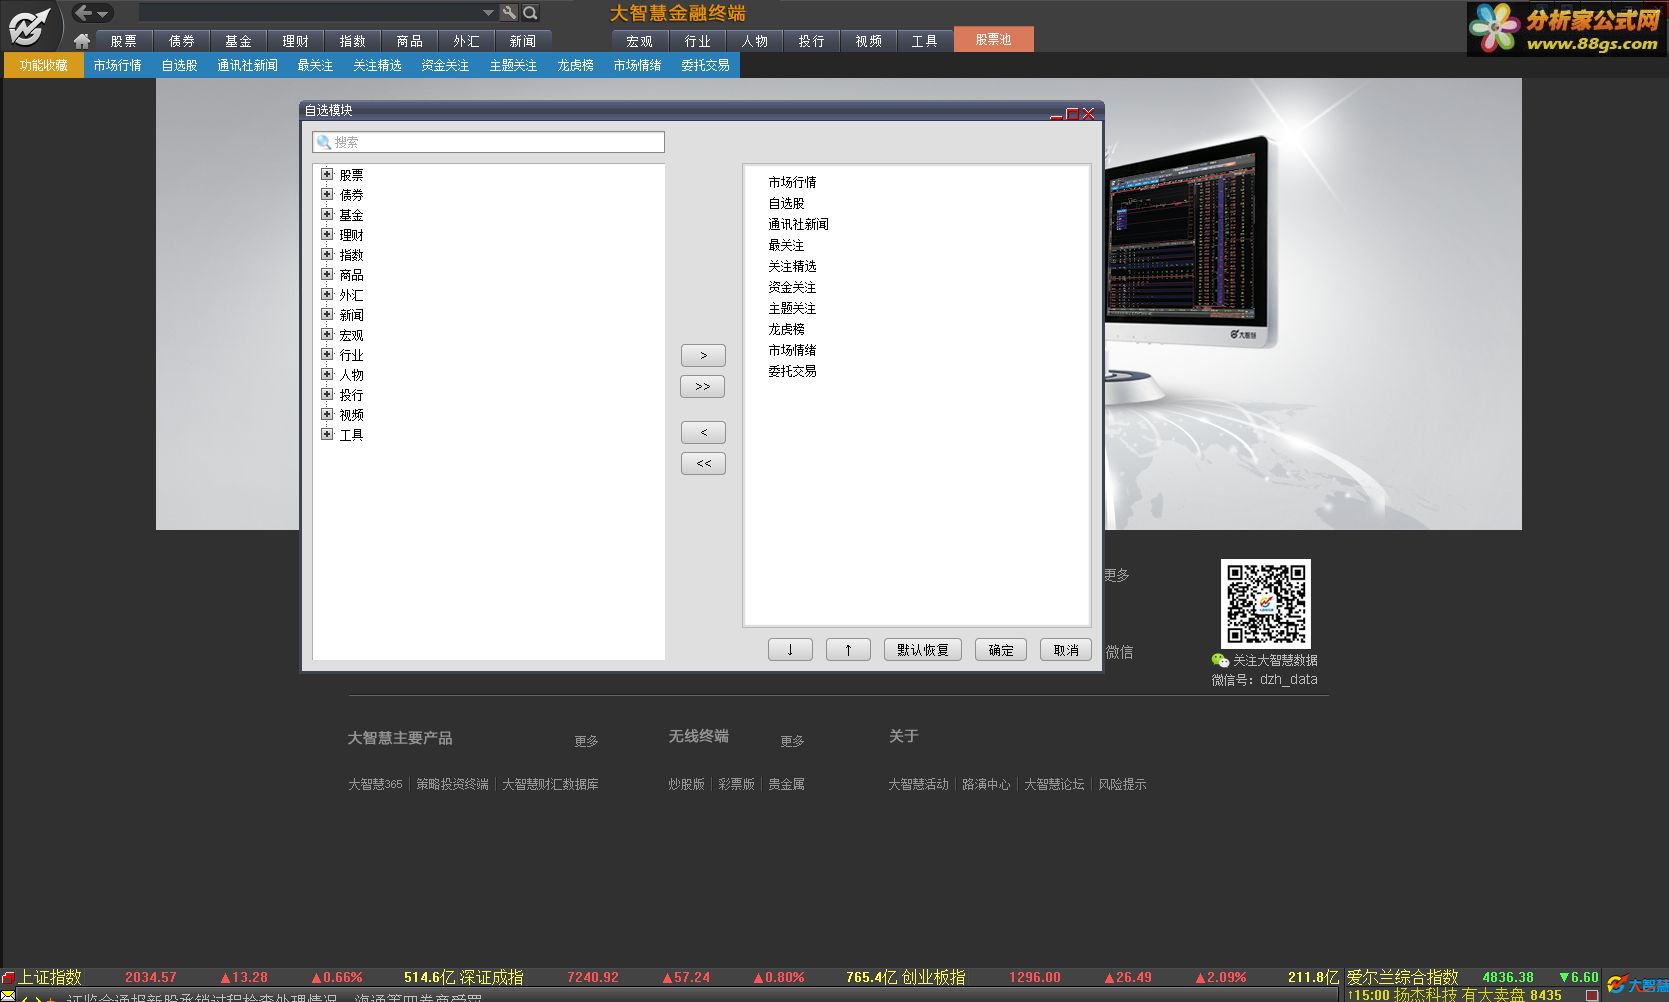The image size is (1669, 1002).
Task: Open the back history dropdown arrow
Action: click(x=103, y=14)
